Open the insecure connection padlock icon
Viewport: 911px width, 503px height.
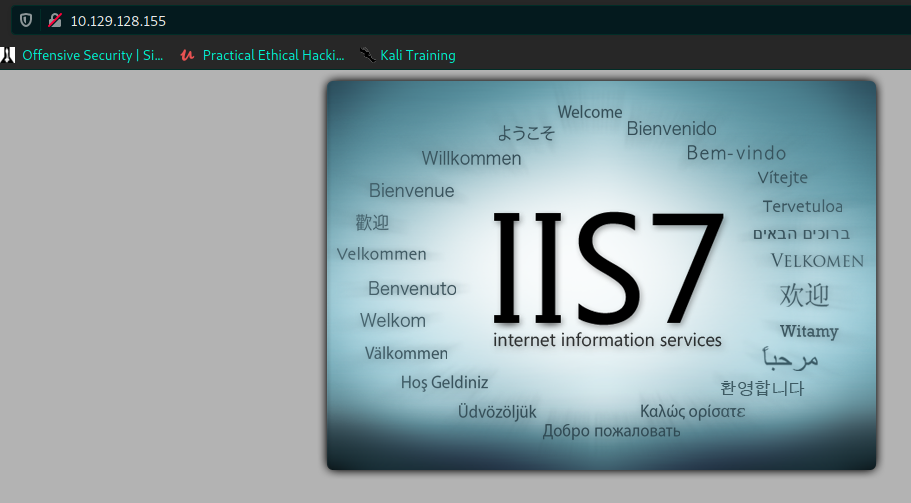click(55, 21)
